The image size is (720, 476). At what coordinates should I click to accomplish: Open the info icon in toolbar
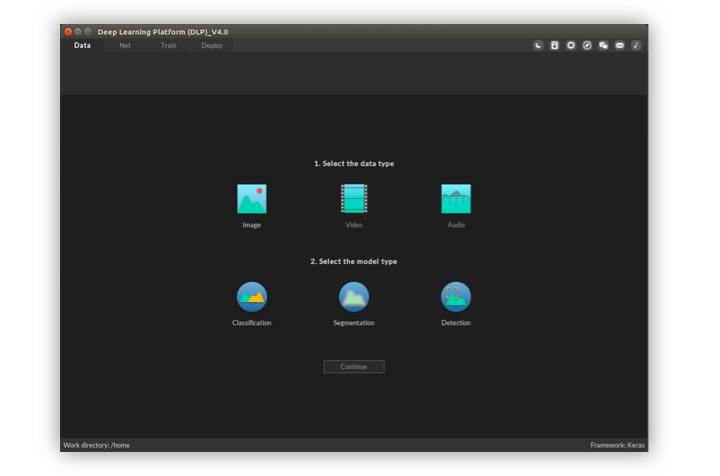pos(636,45)
